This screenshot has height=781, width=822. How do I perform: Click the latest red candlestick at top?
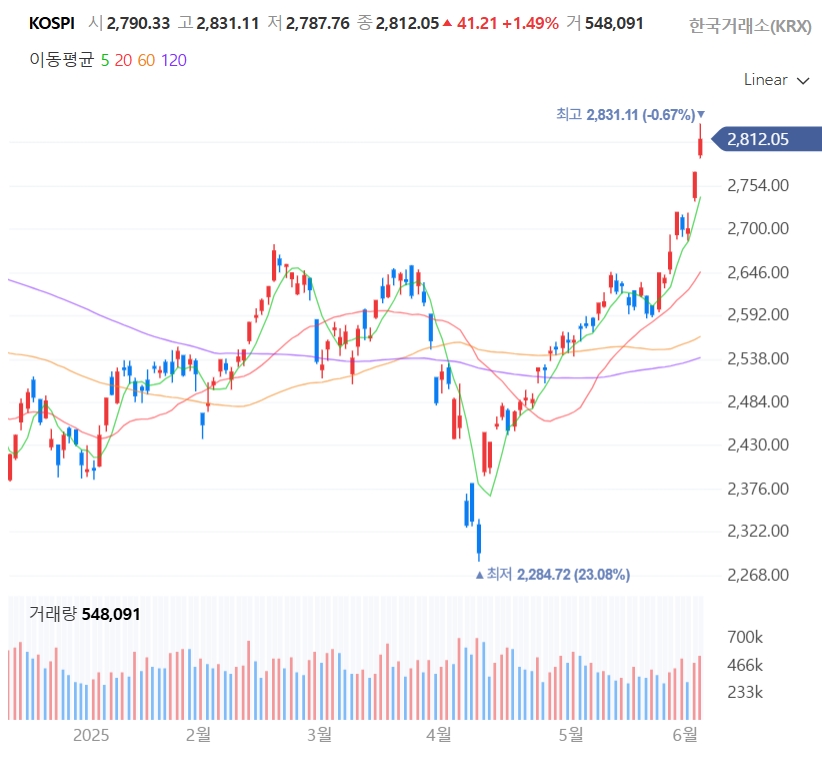point(700,142)
